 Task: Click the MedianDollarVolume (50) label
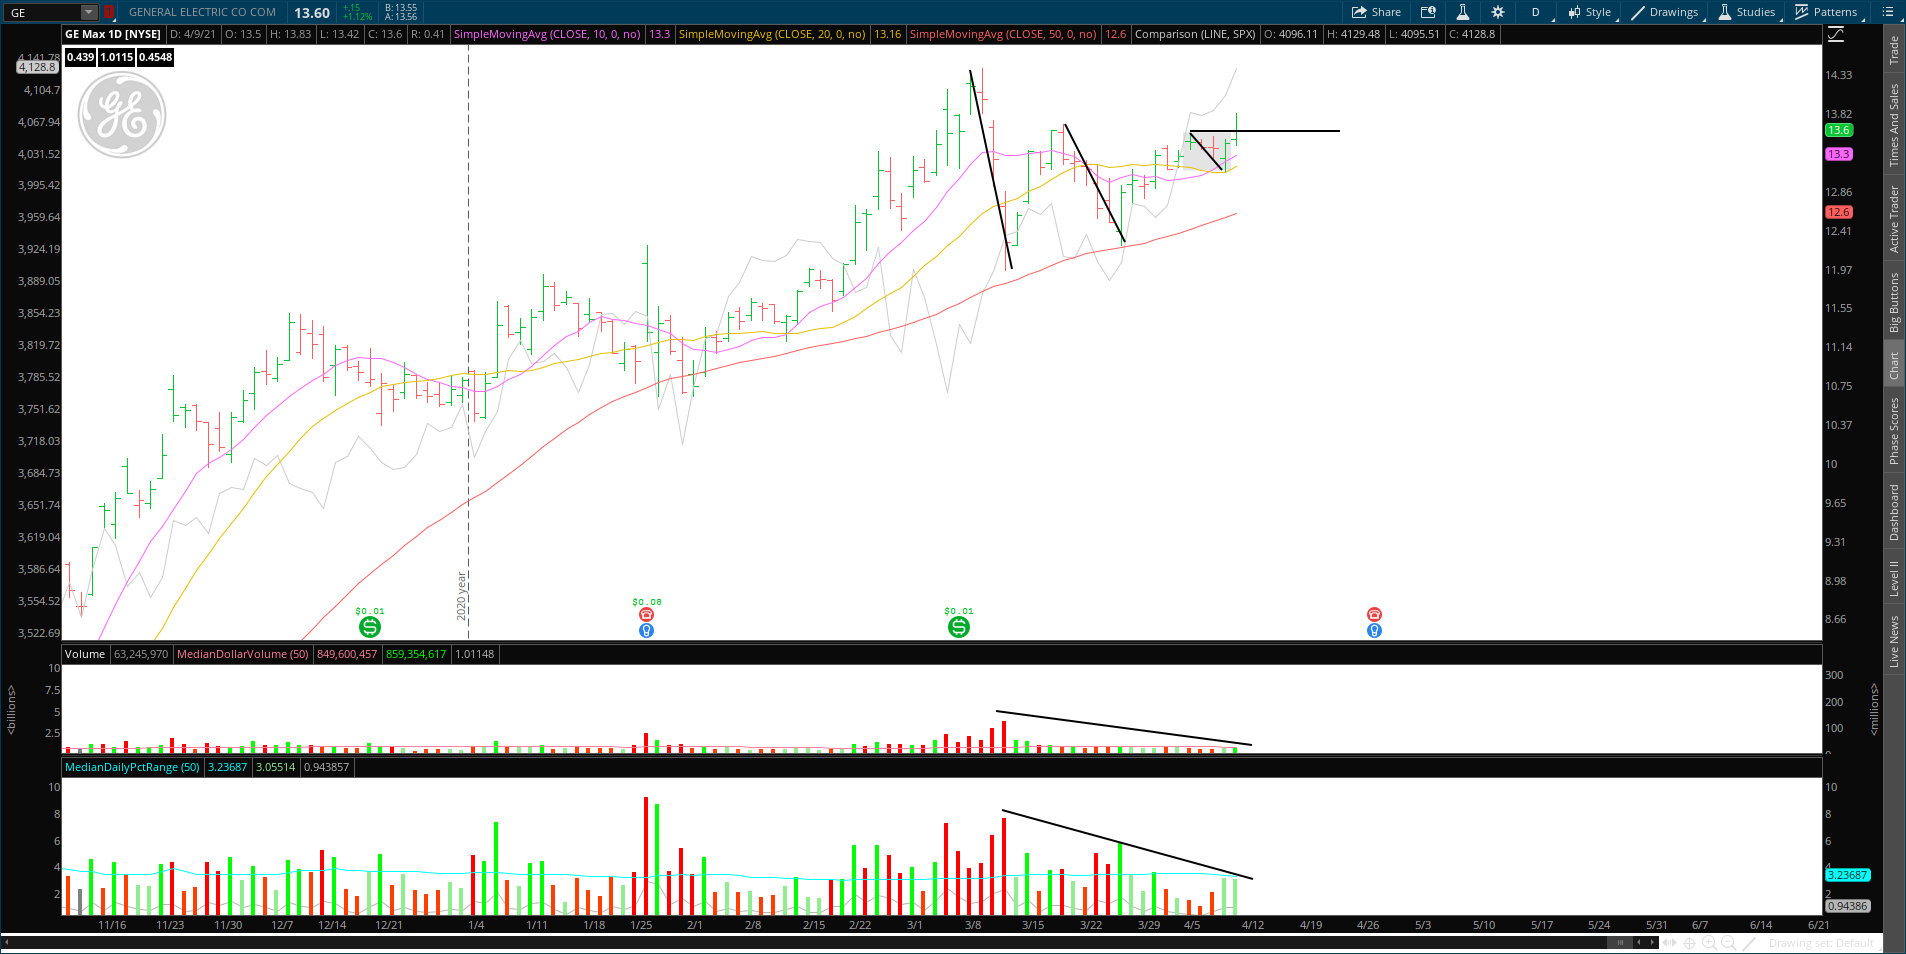(x=243, y=654)
